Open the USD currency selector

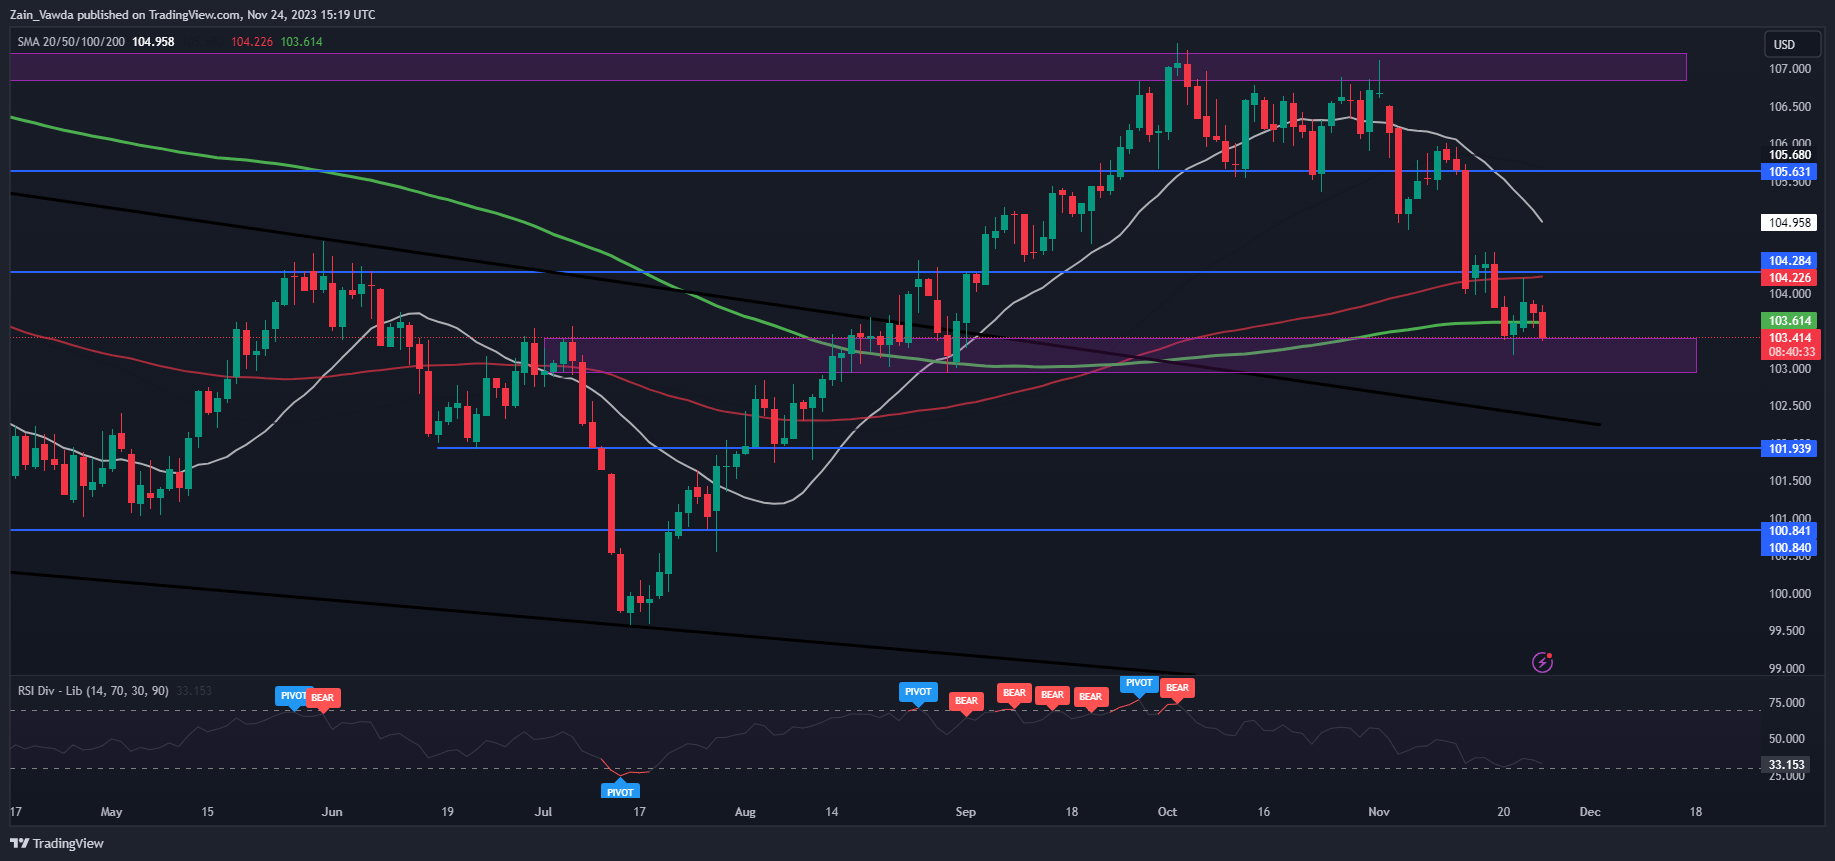coord(1792,44)
